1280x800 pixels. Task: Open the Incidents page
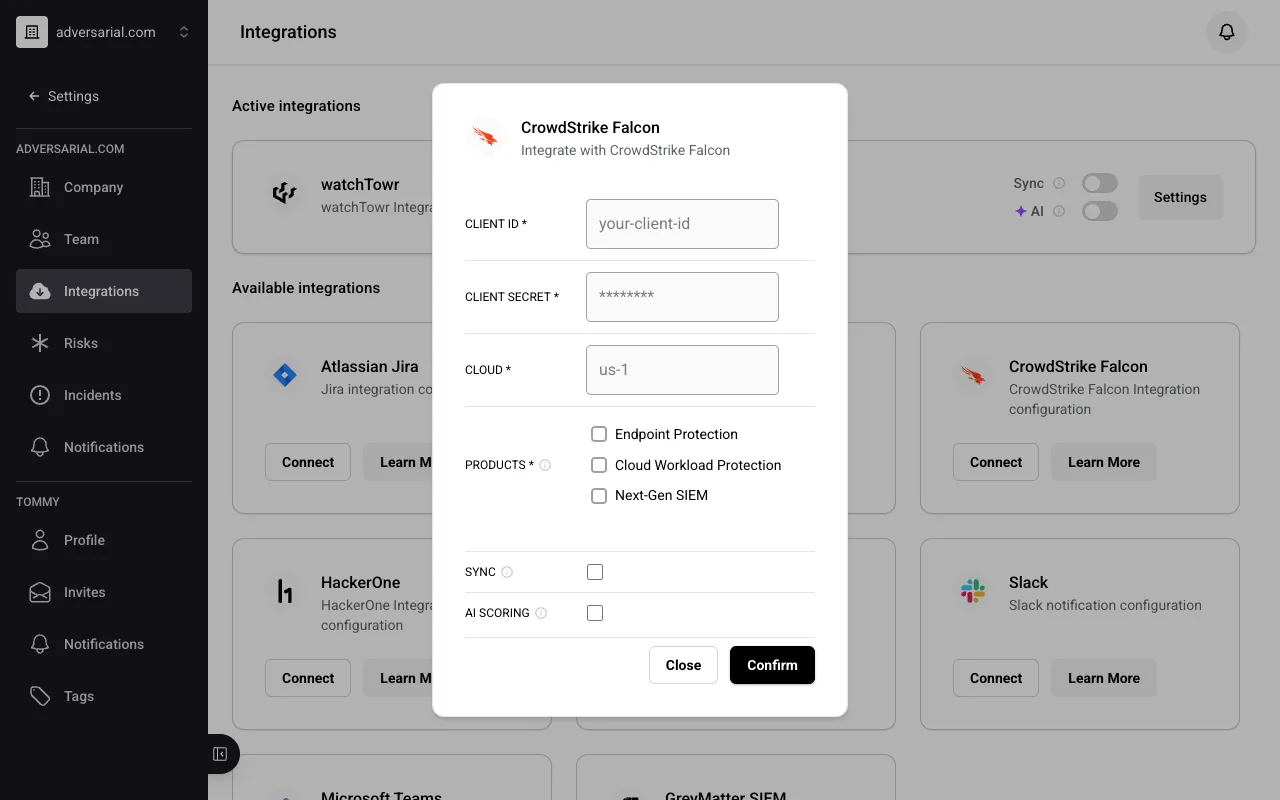104,395
